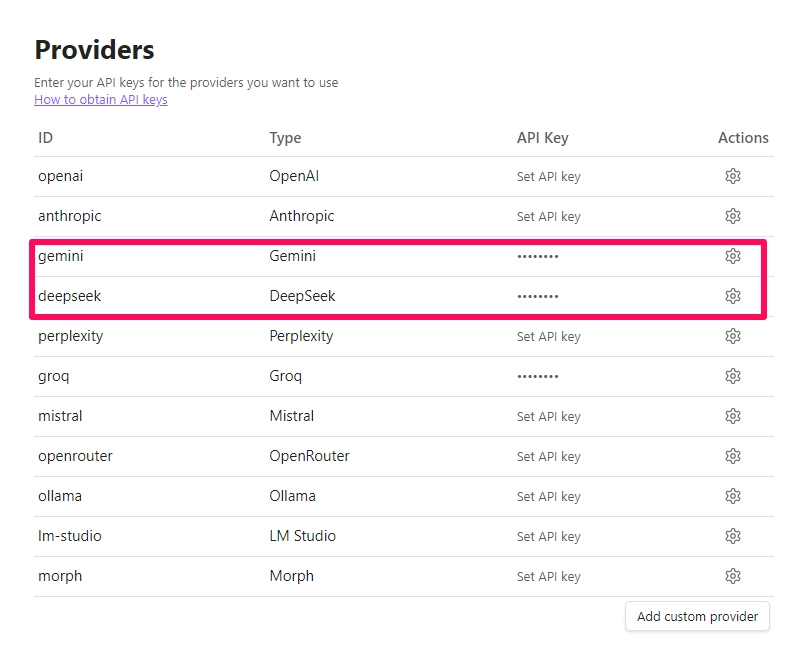Set API key for the lm-studio row

(549, 536)
